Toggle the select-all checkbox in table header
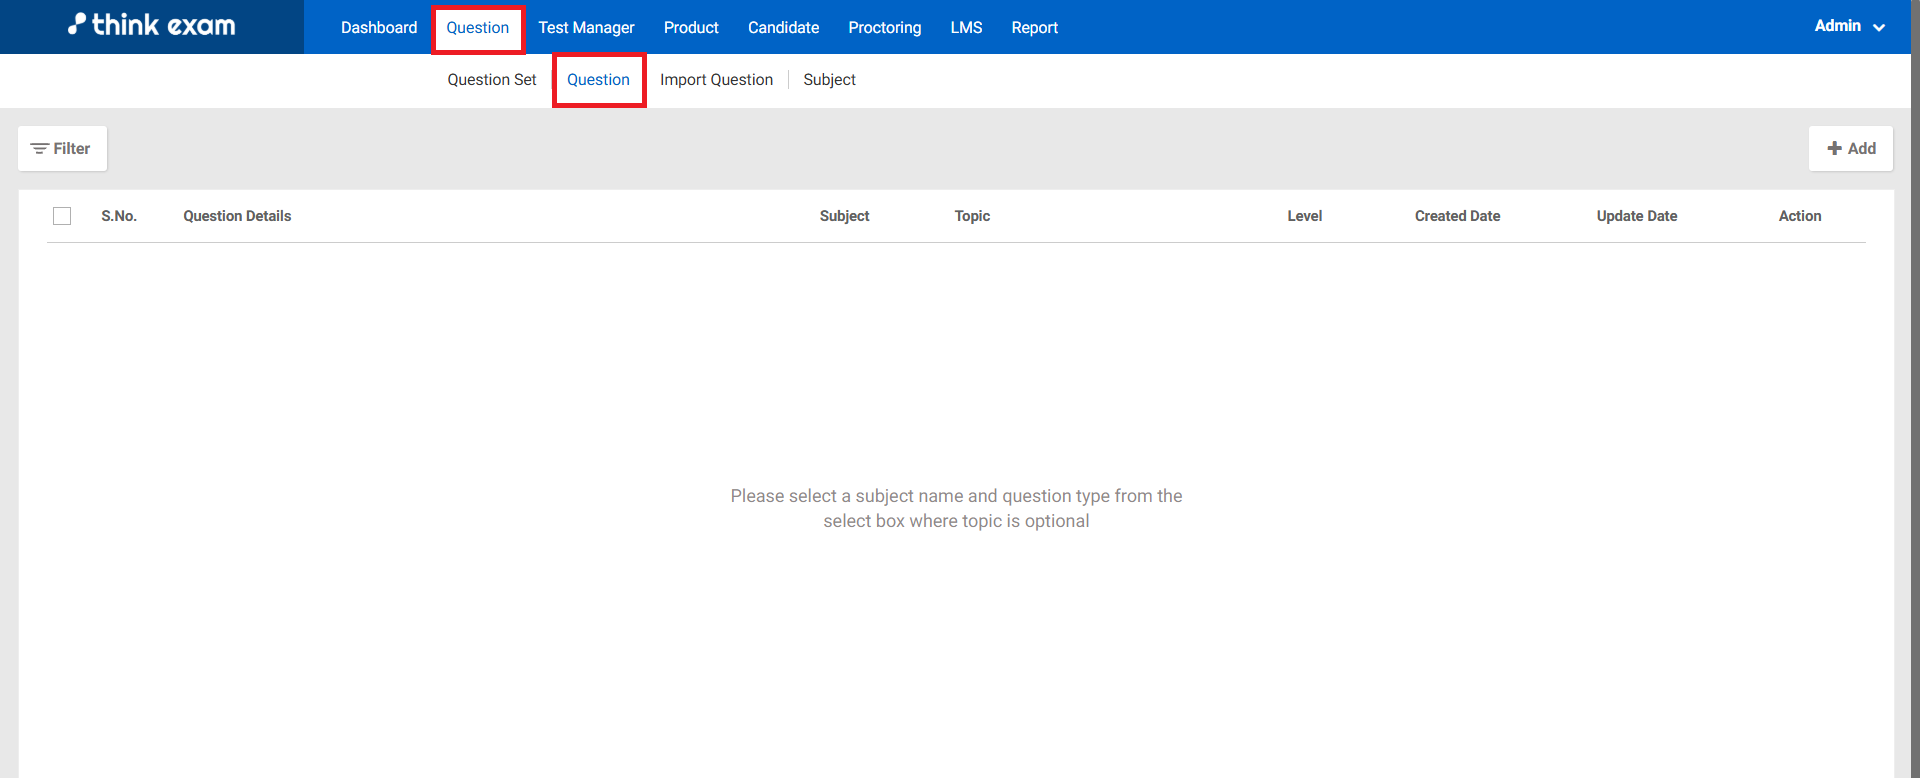The height and width of the screenshot is (778, 1920). [62, 216]
